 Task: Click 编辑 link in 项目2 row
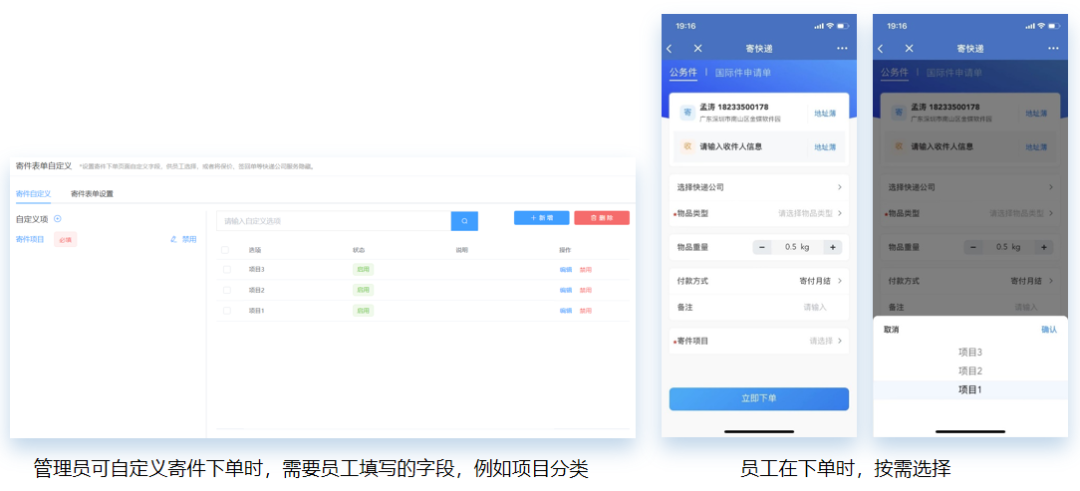tap(566, 291)
